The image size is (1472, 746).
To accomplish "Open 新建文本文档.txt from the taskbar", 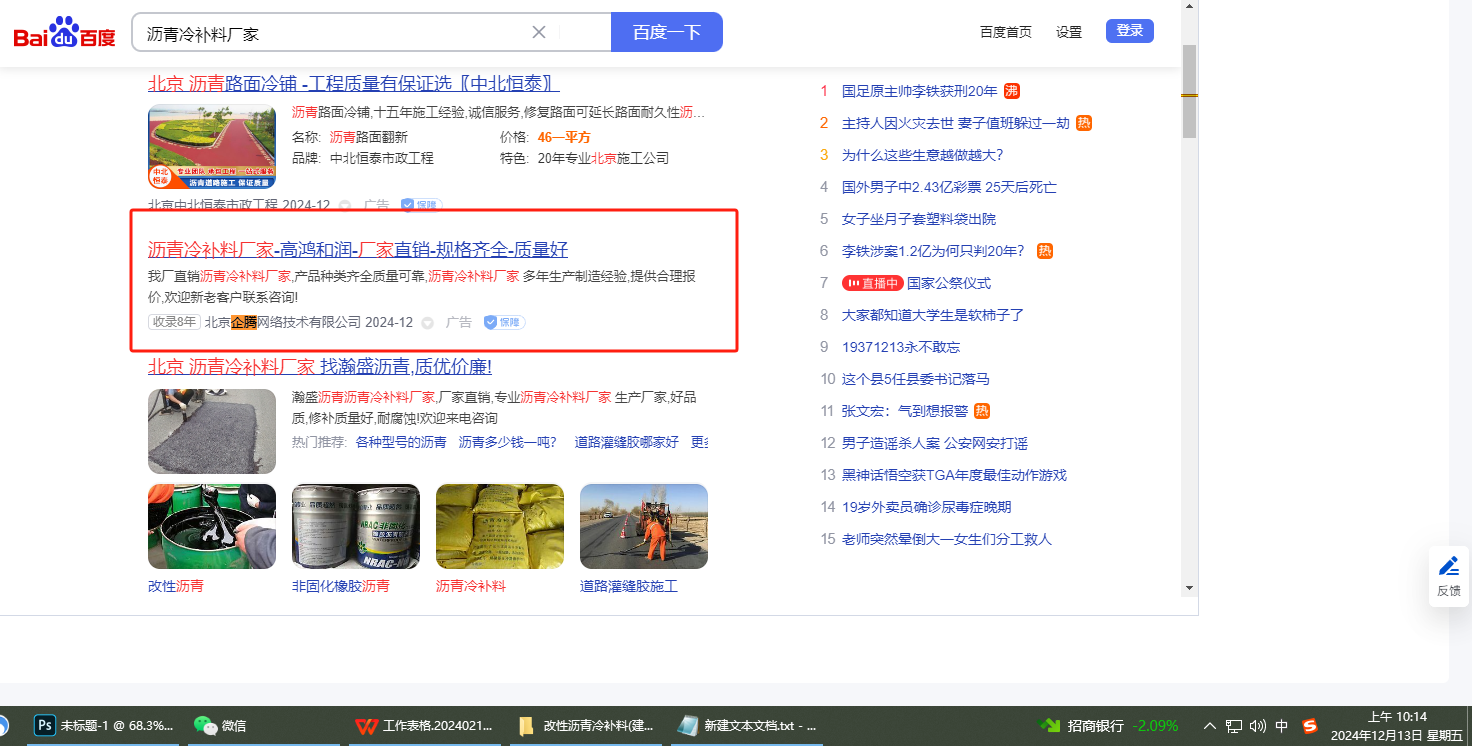I will tap(746, 726).
